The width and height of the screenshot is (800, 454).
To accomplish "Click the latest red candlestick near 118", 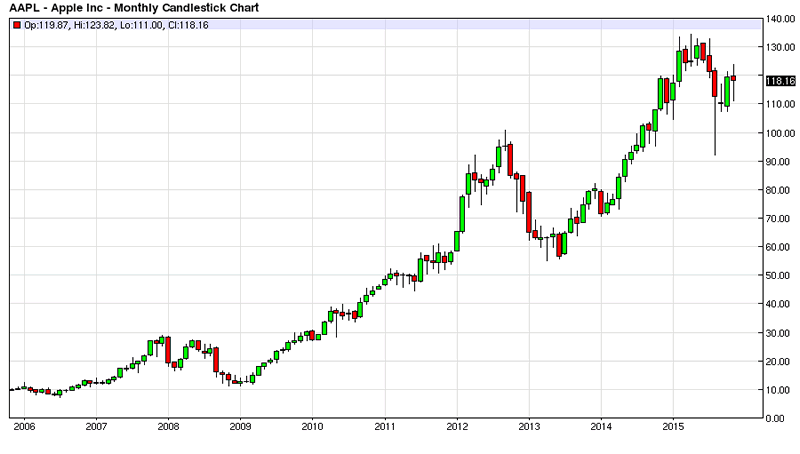I will [x=733, y=78].
